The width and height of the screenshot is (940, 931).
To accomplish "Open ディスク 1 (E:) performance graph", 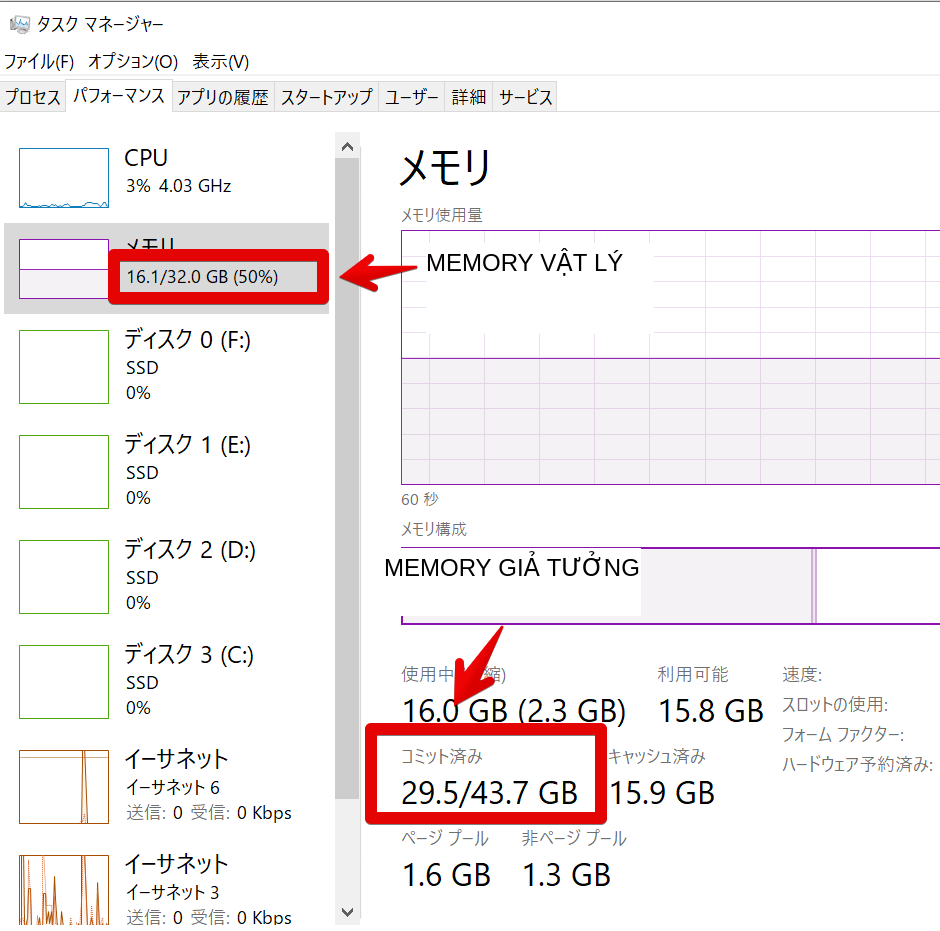I will click(64, 472).
